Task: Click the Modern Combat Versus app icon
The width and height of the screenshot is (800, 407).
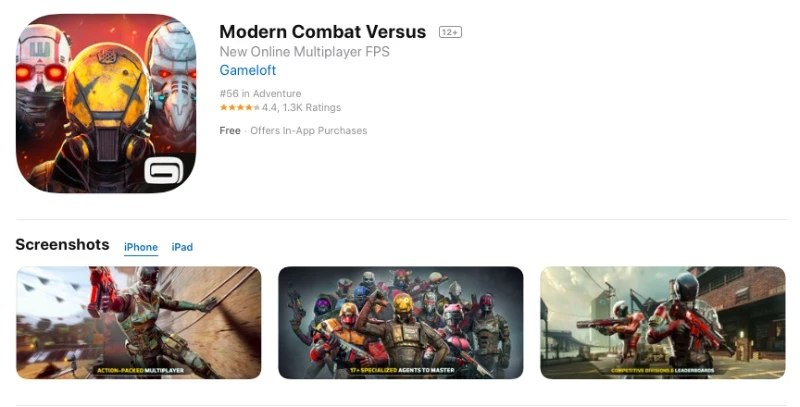Action: (106, 104)
